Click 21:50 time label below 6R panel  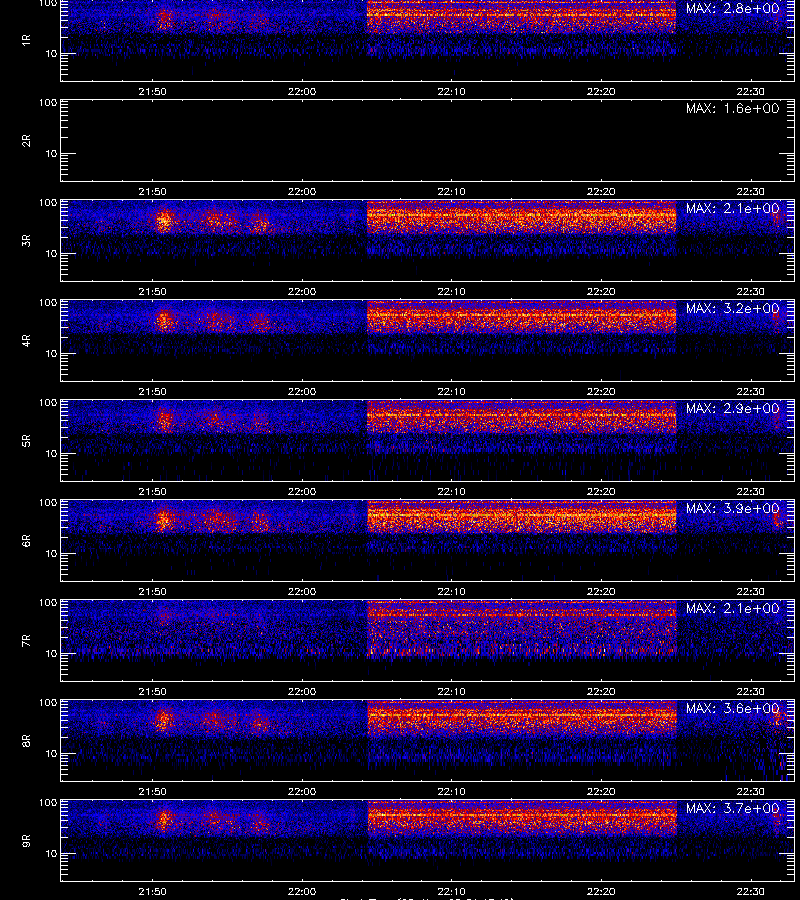pos(152,591)
